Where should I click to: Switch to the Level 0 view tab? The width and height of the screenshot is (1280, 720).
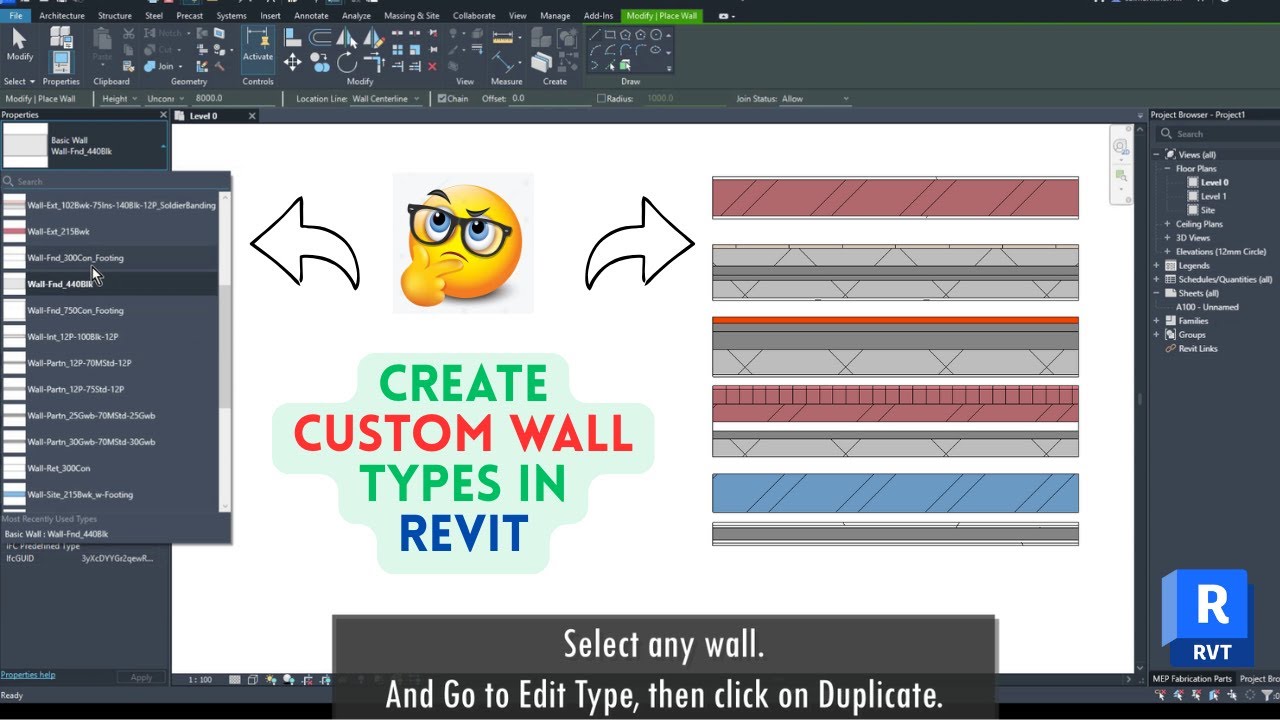click(204, 116)
